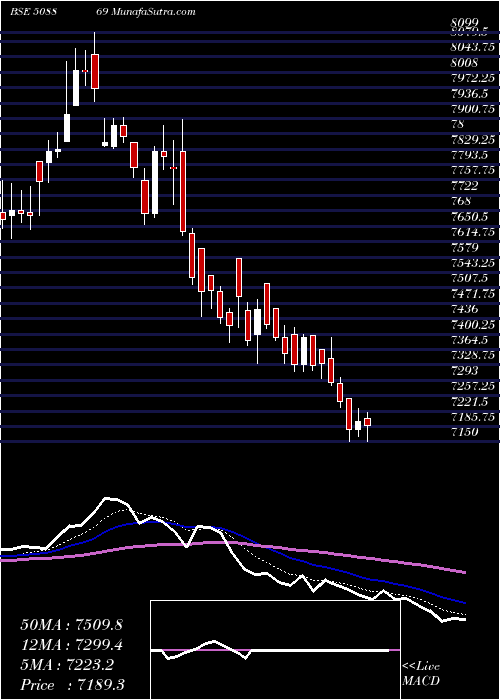Click the 7185.75 price axis label
500x700 pixels.
[472, 417]
